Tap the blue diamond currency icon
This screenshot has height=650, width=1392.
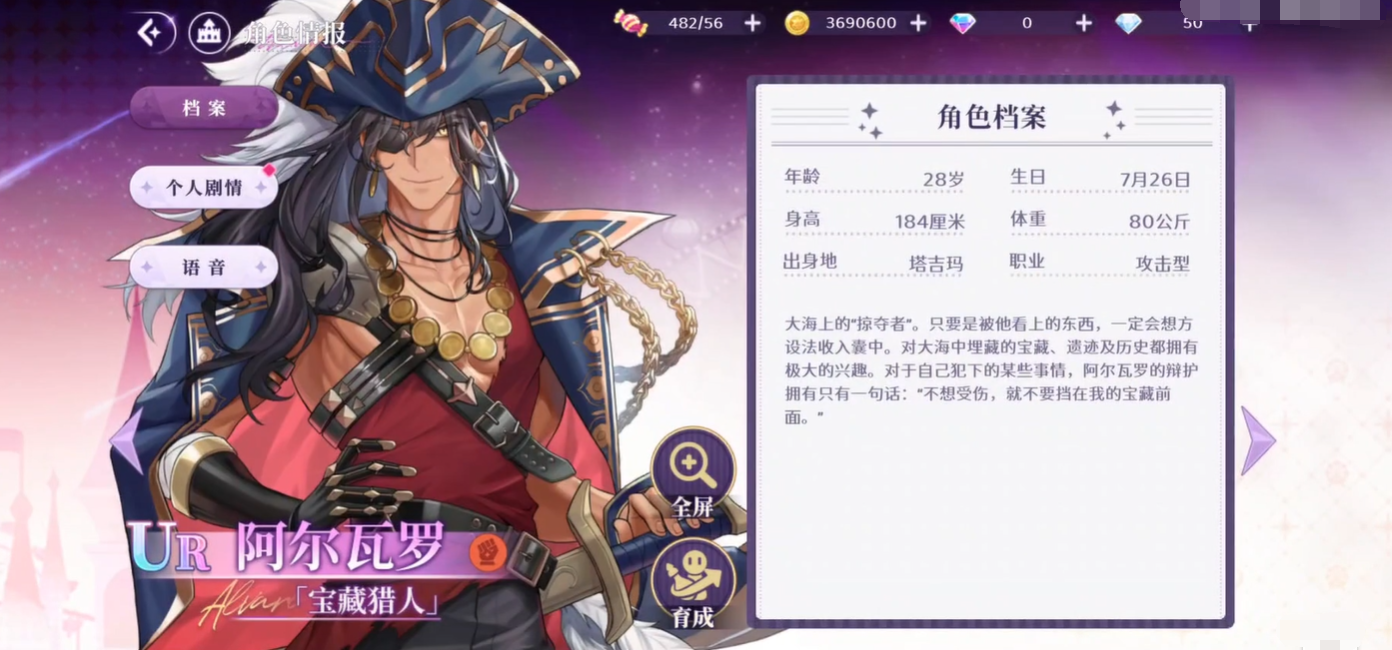tap(1128, 23)
